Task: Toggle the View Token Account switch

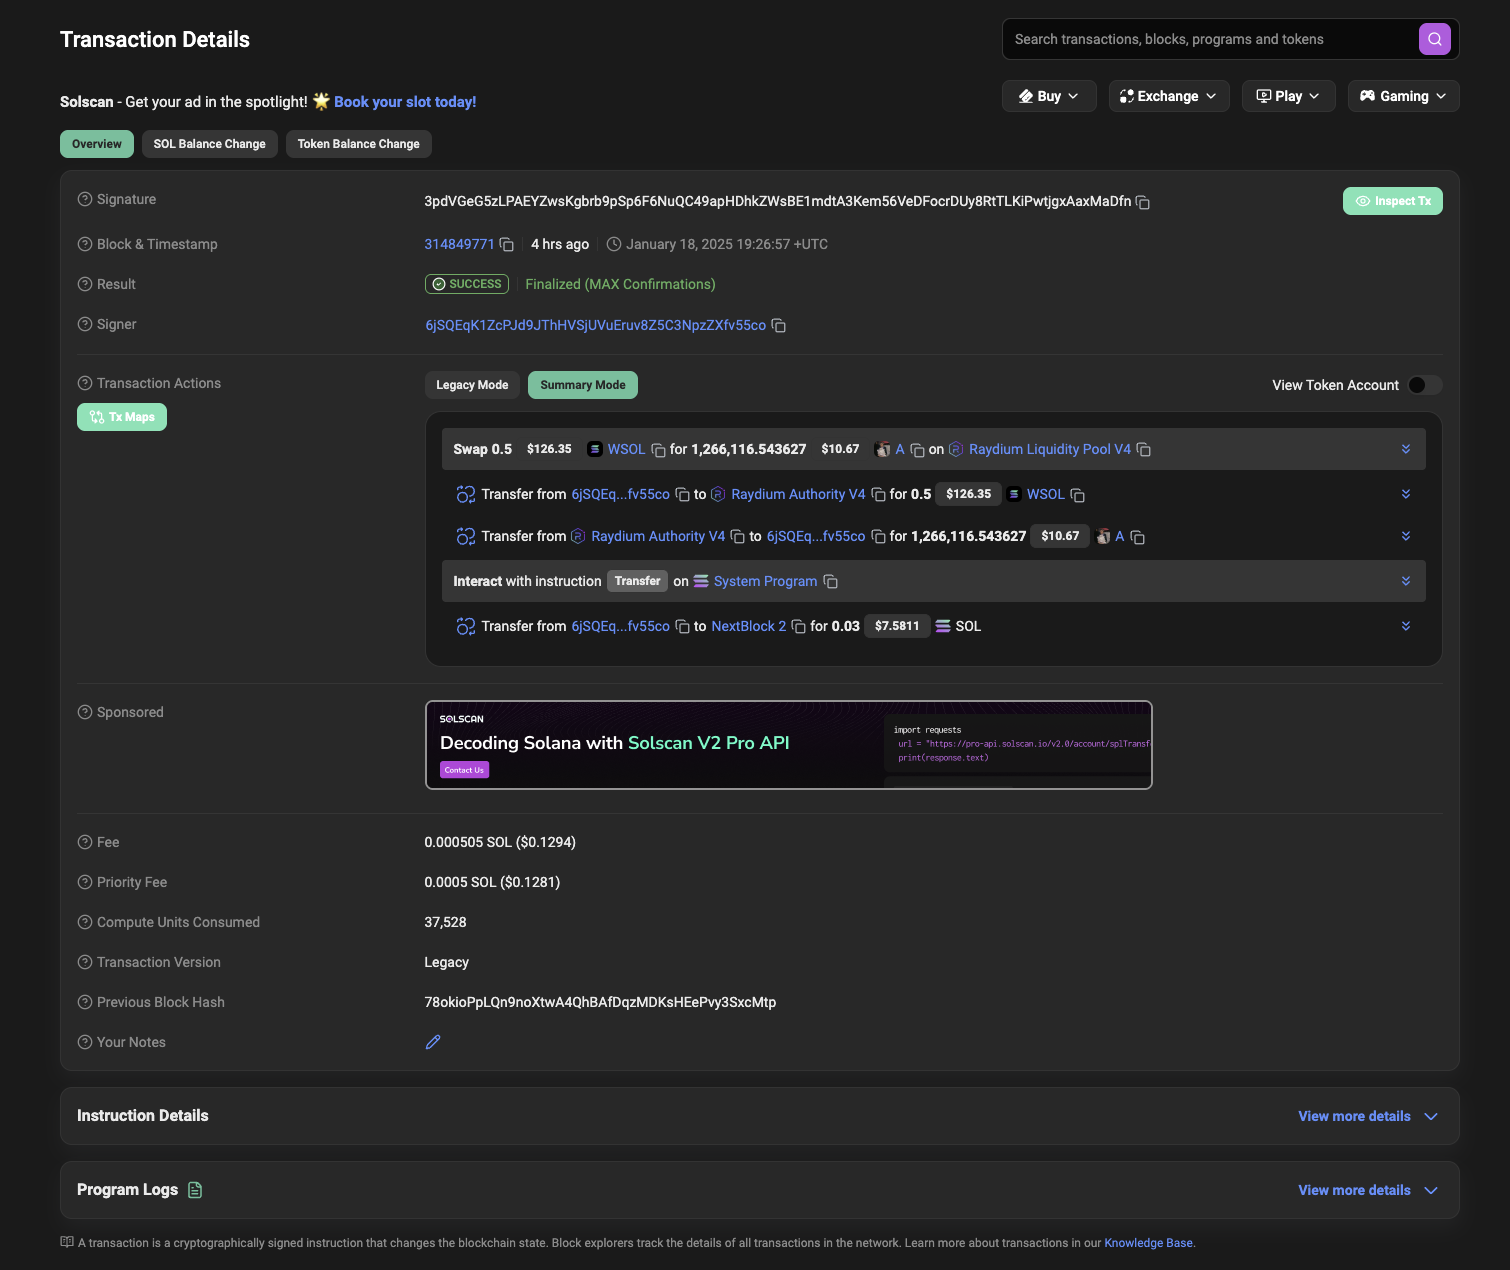Action: tap(1424, 385)
